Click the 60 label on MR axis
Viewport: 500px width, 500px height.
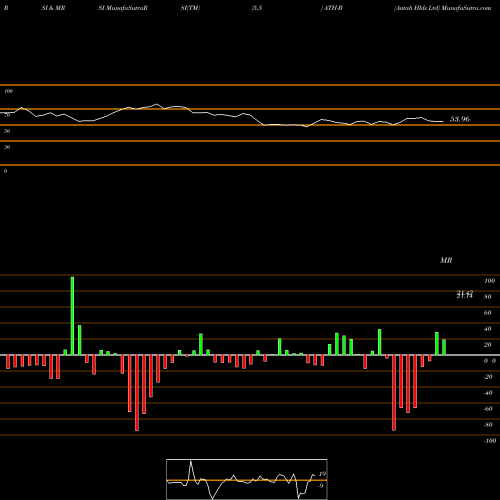(488, 313)
